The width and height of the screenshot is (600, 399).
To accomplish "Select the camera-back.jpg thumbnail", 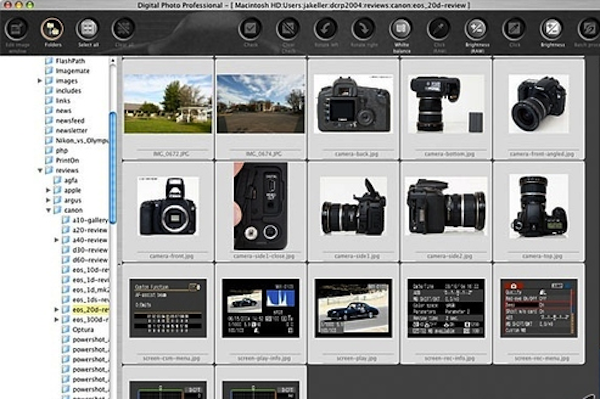I will click(354, 104).
